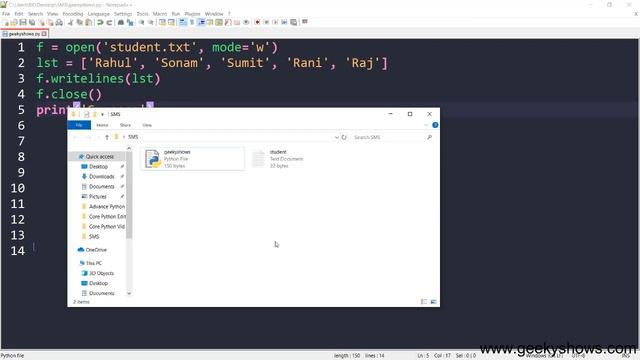This screenshot has height=360, width=640.
Task: Open the address bar history dropdown
Action: (x=337, y=137)
